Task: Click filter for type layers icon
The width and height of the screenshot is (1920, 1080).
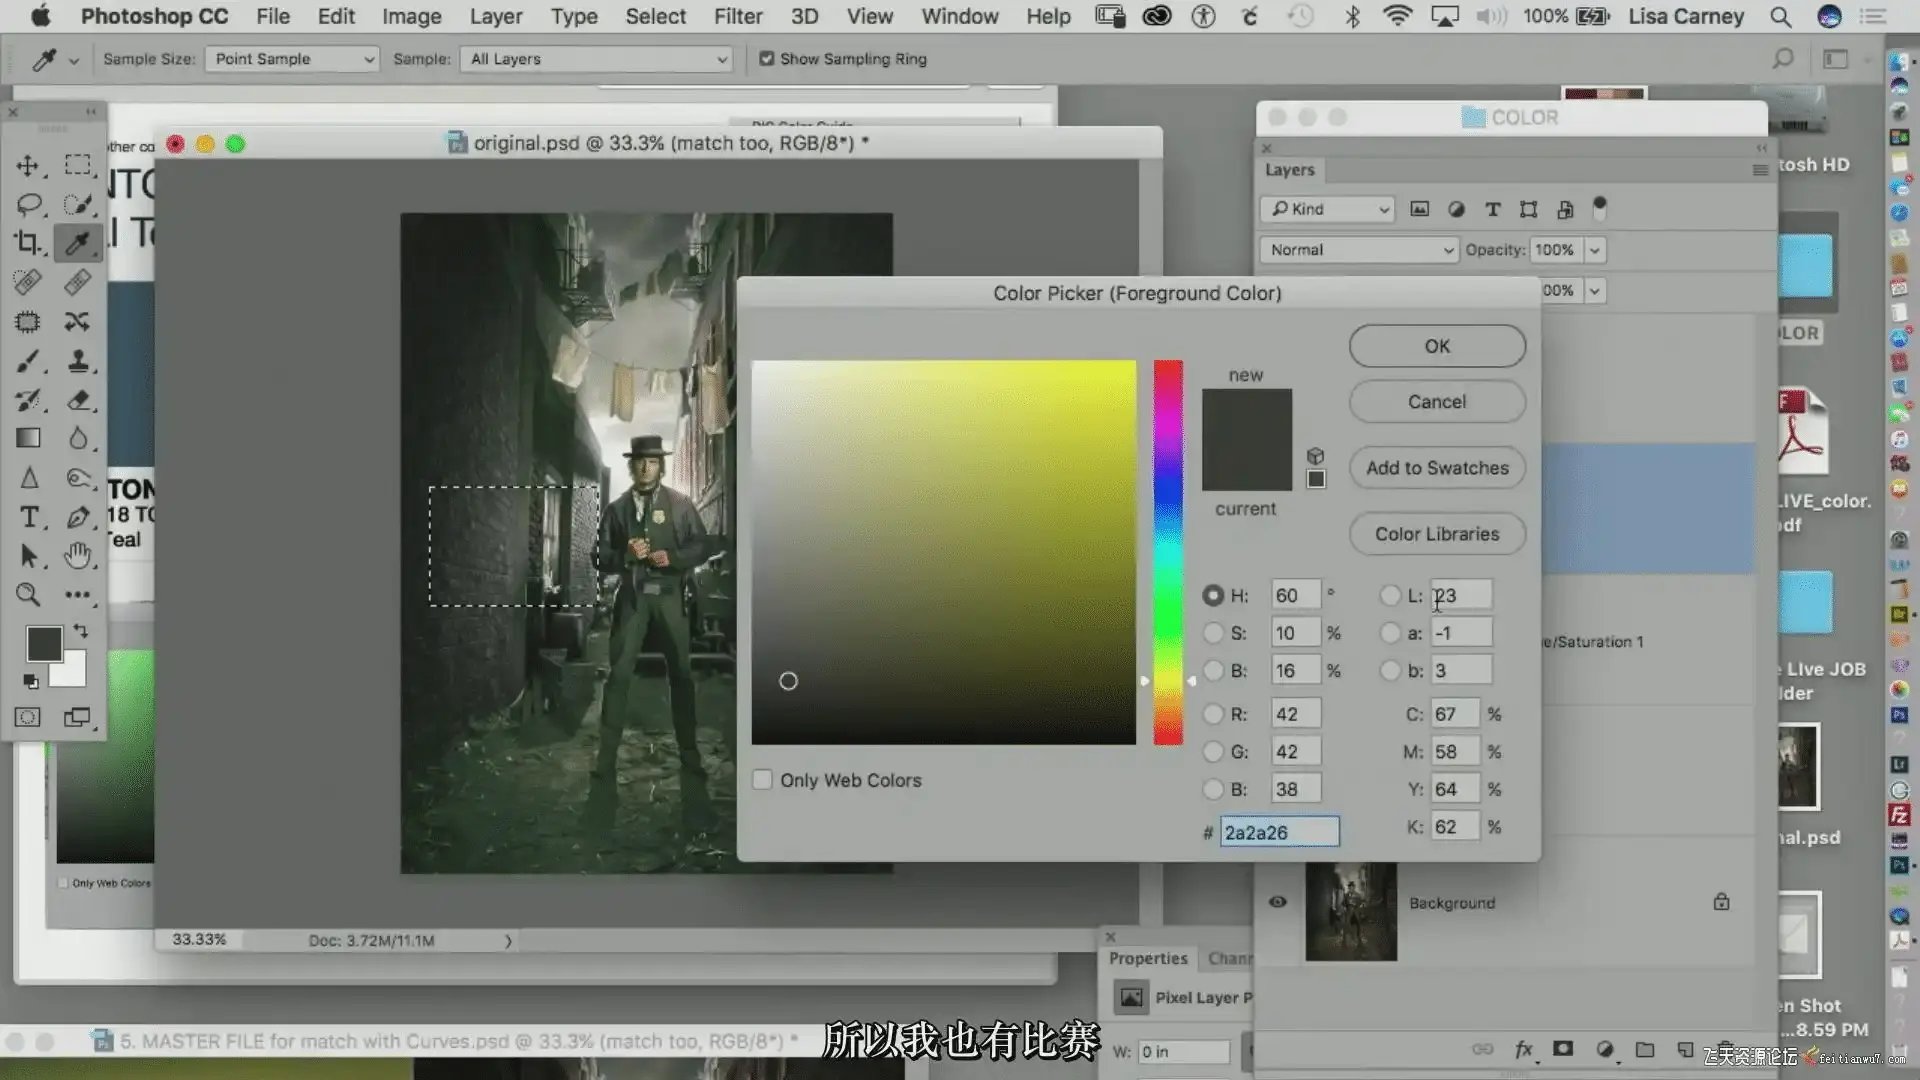Action: tap(1492, 209)
